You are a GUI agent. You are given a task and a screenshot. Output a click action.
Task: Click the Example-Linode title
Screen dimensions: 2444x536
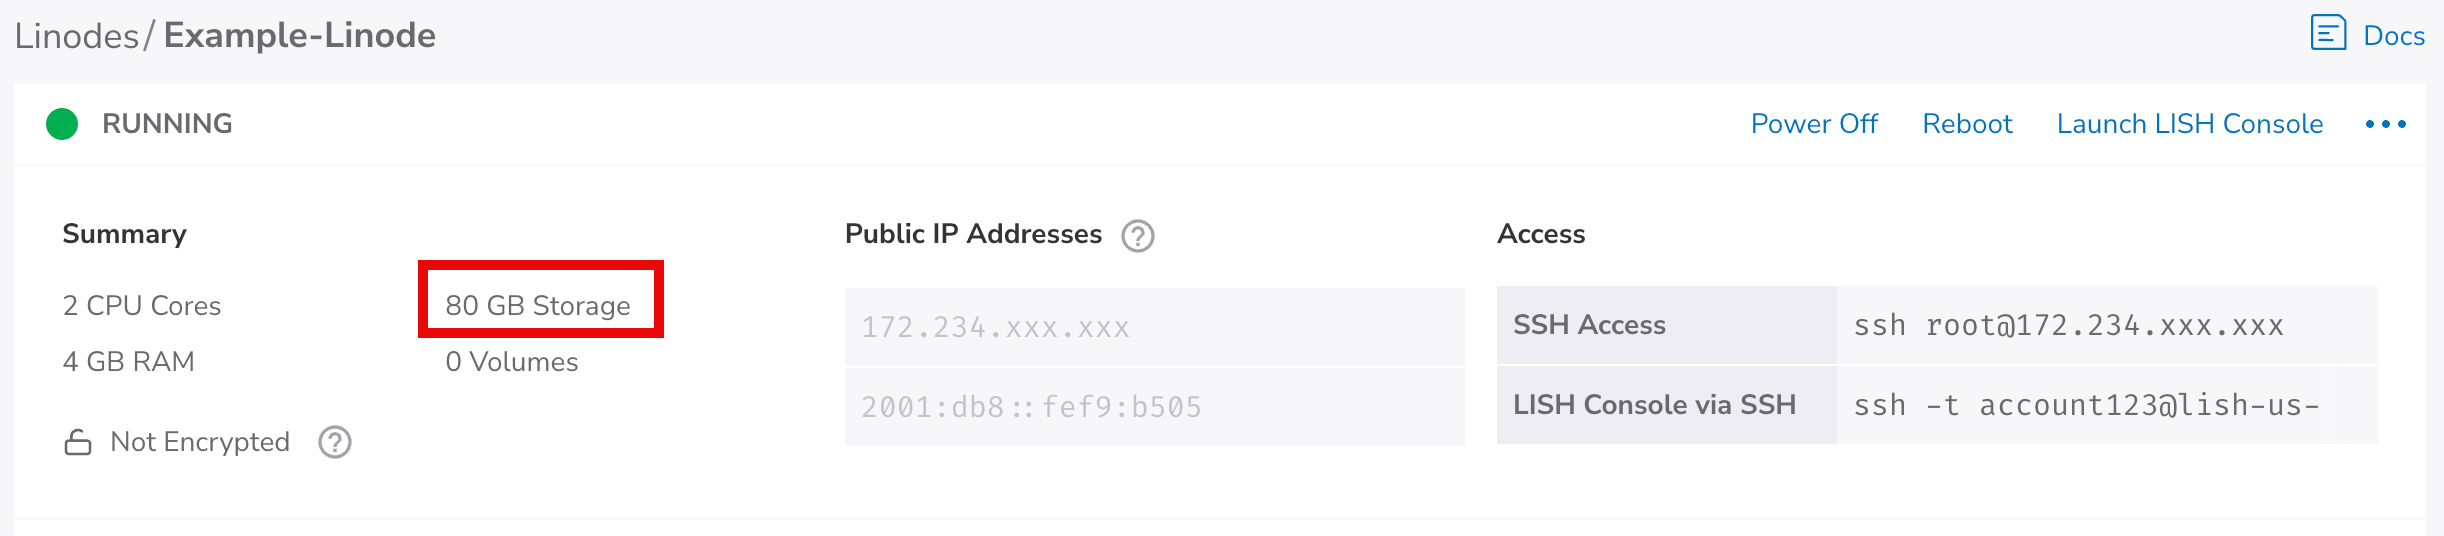pyautogui.click(x=300, y=36)
